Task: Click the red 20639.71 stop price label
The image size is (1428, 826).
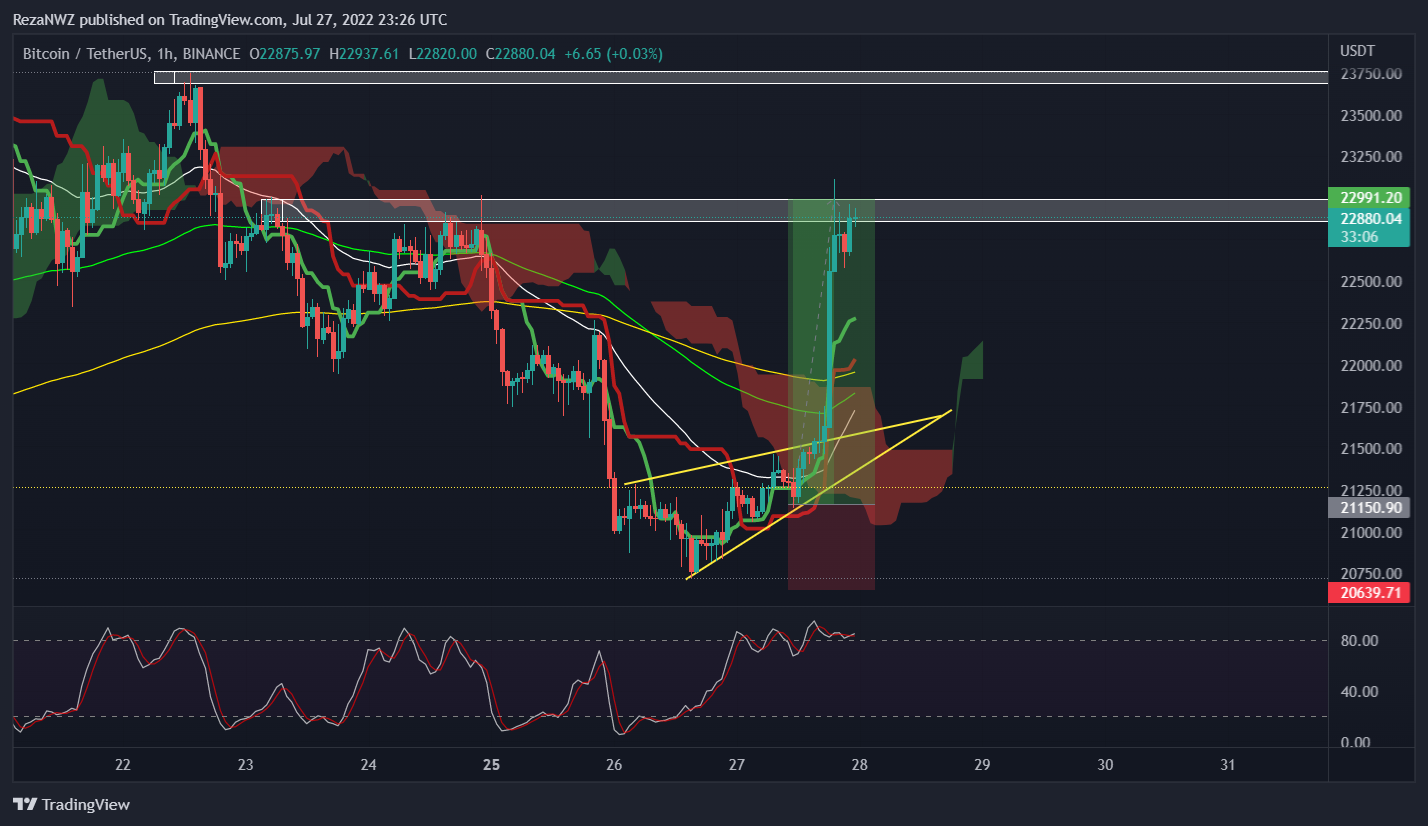Action: pos(1368,593)
